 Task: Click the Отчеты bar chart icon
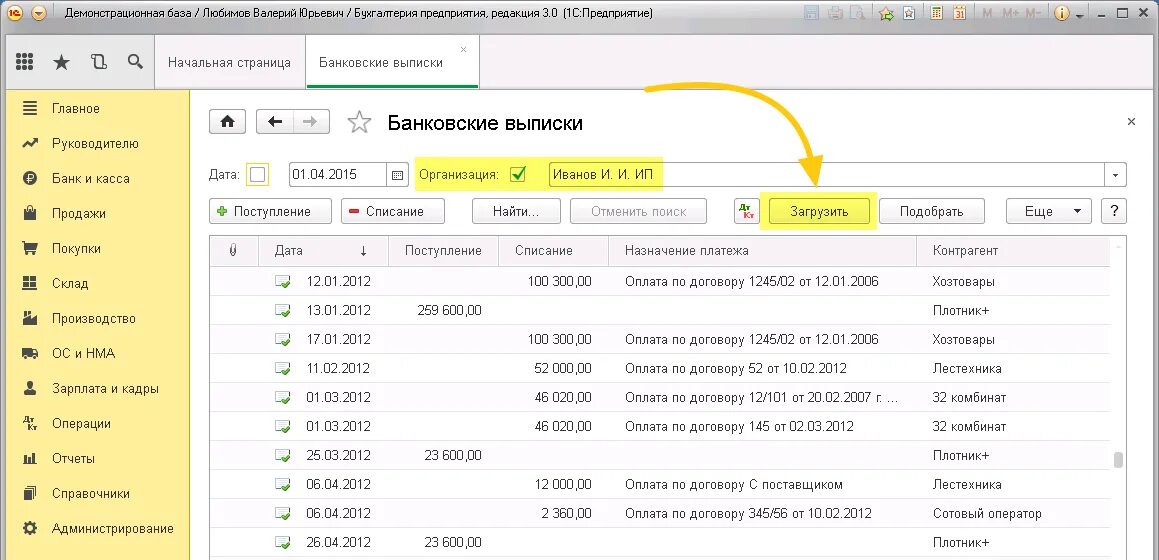(30, 458)
